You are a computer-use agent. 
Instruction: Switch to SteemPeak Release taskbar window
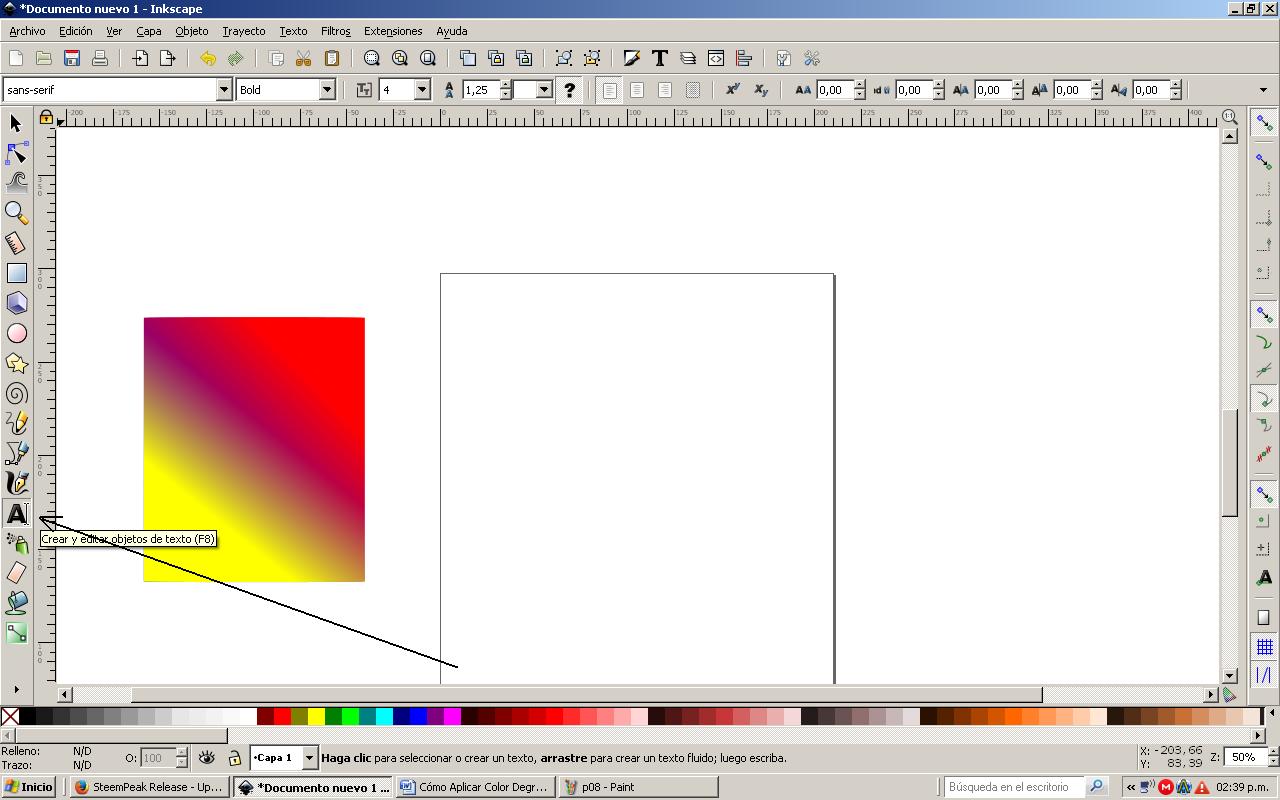[150, 787]
